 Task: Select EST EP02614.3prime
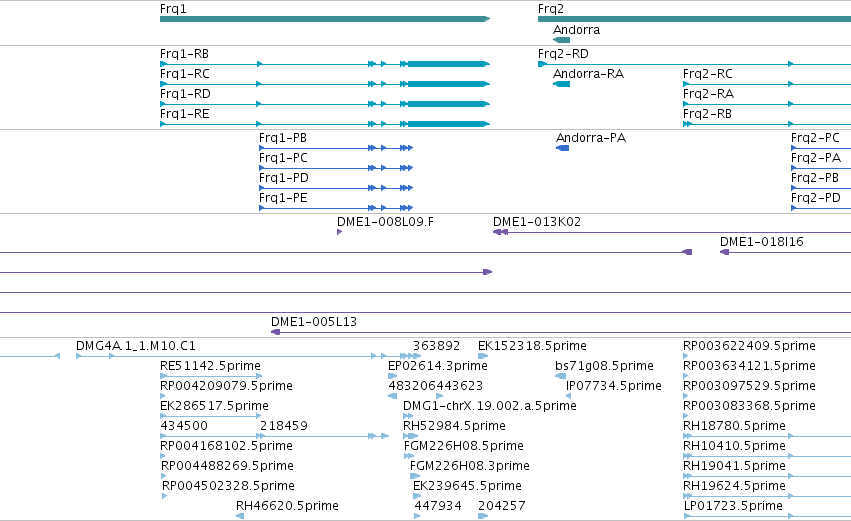pos(438,366)
